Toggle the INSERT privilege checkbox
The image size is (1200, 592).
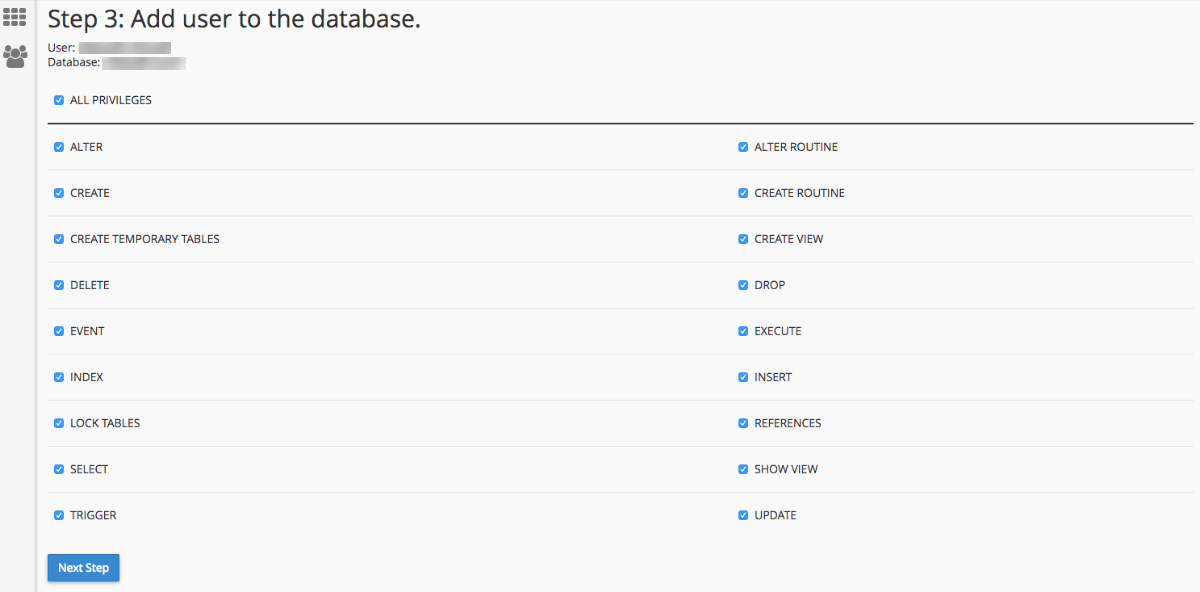click(x=743, y=377)
